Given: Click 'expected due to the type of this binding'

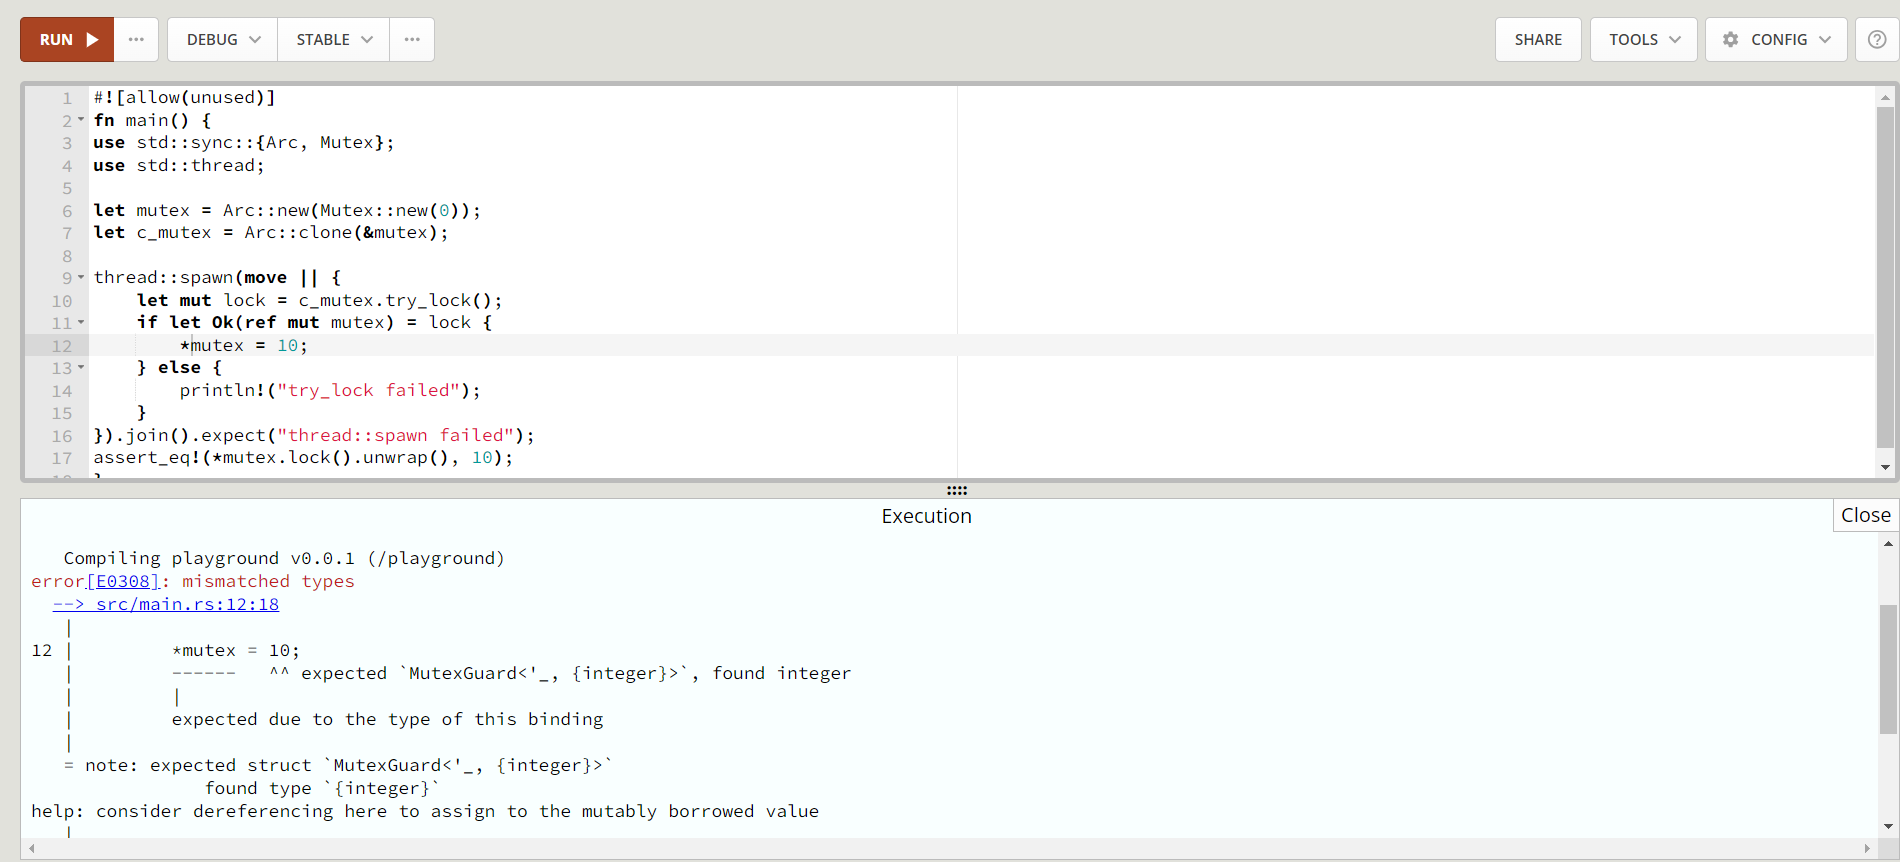Looking at the screenshot, I should (x=387, y=719).
